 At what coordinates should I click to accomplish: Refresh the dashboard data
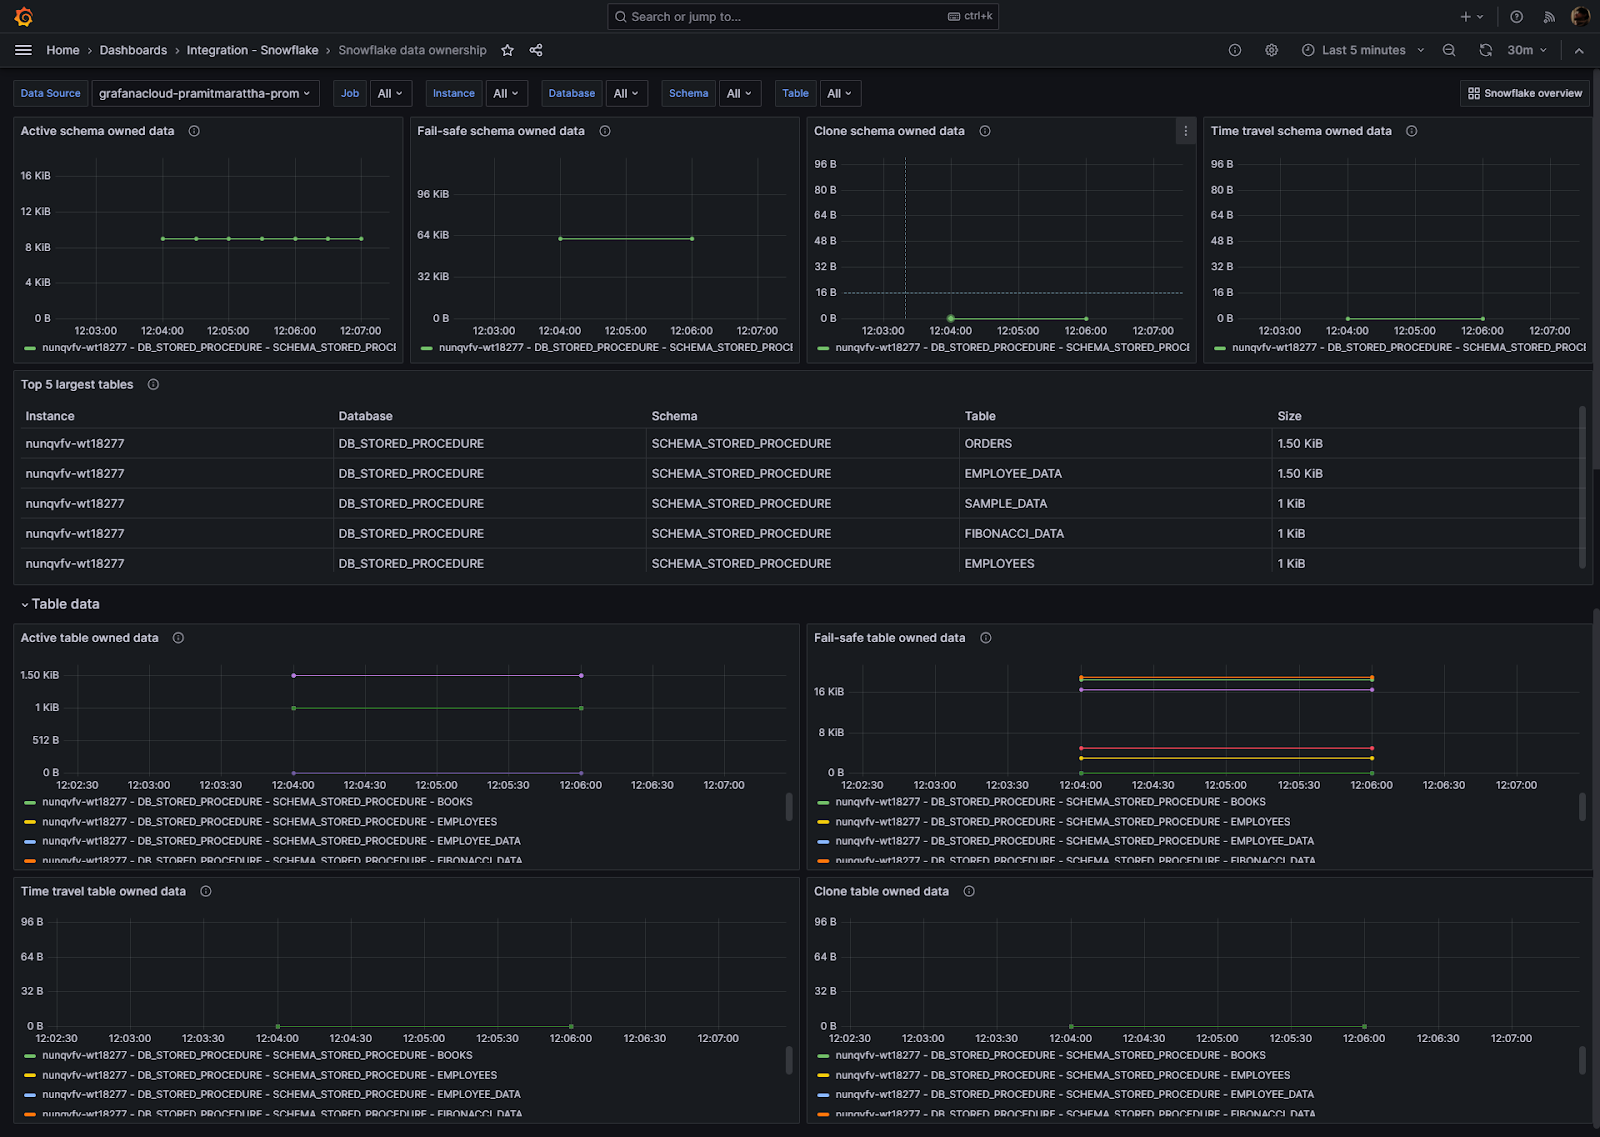1486,49
